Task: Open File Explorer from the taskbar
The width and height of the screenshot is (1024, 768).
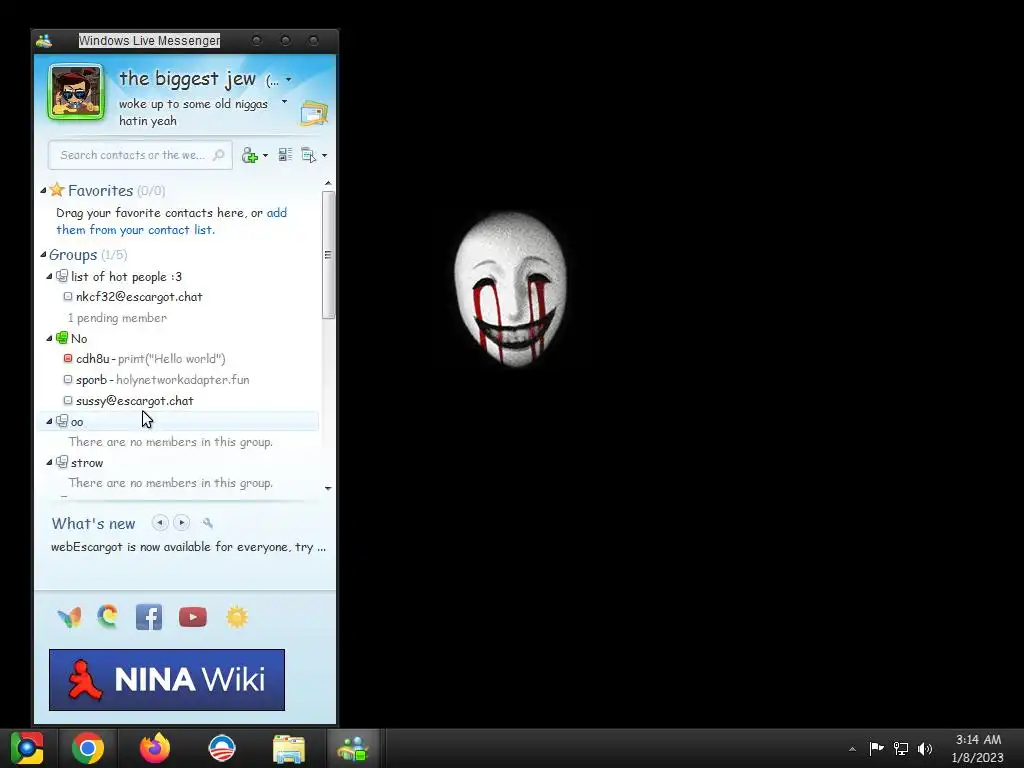Action: 289,748
